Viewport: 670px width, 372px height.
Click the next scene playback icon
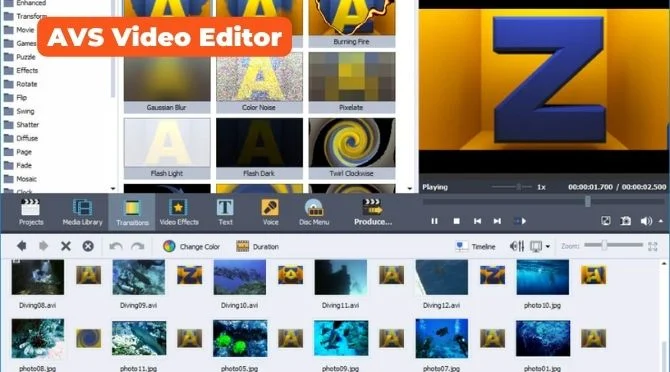(520, 221)
